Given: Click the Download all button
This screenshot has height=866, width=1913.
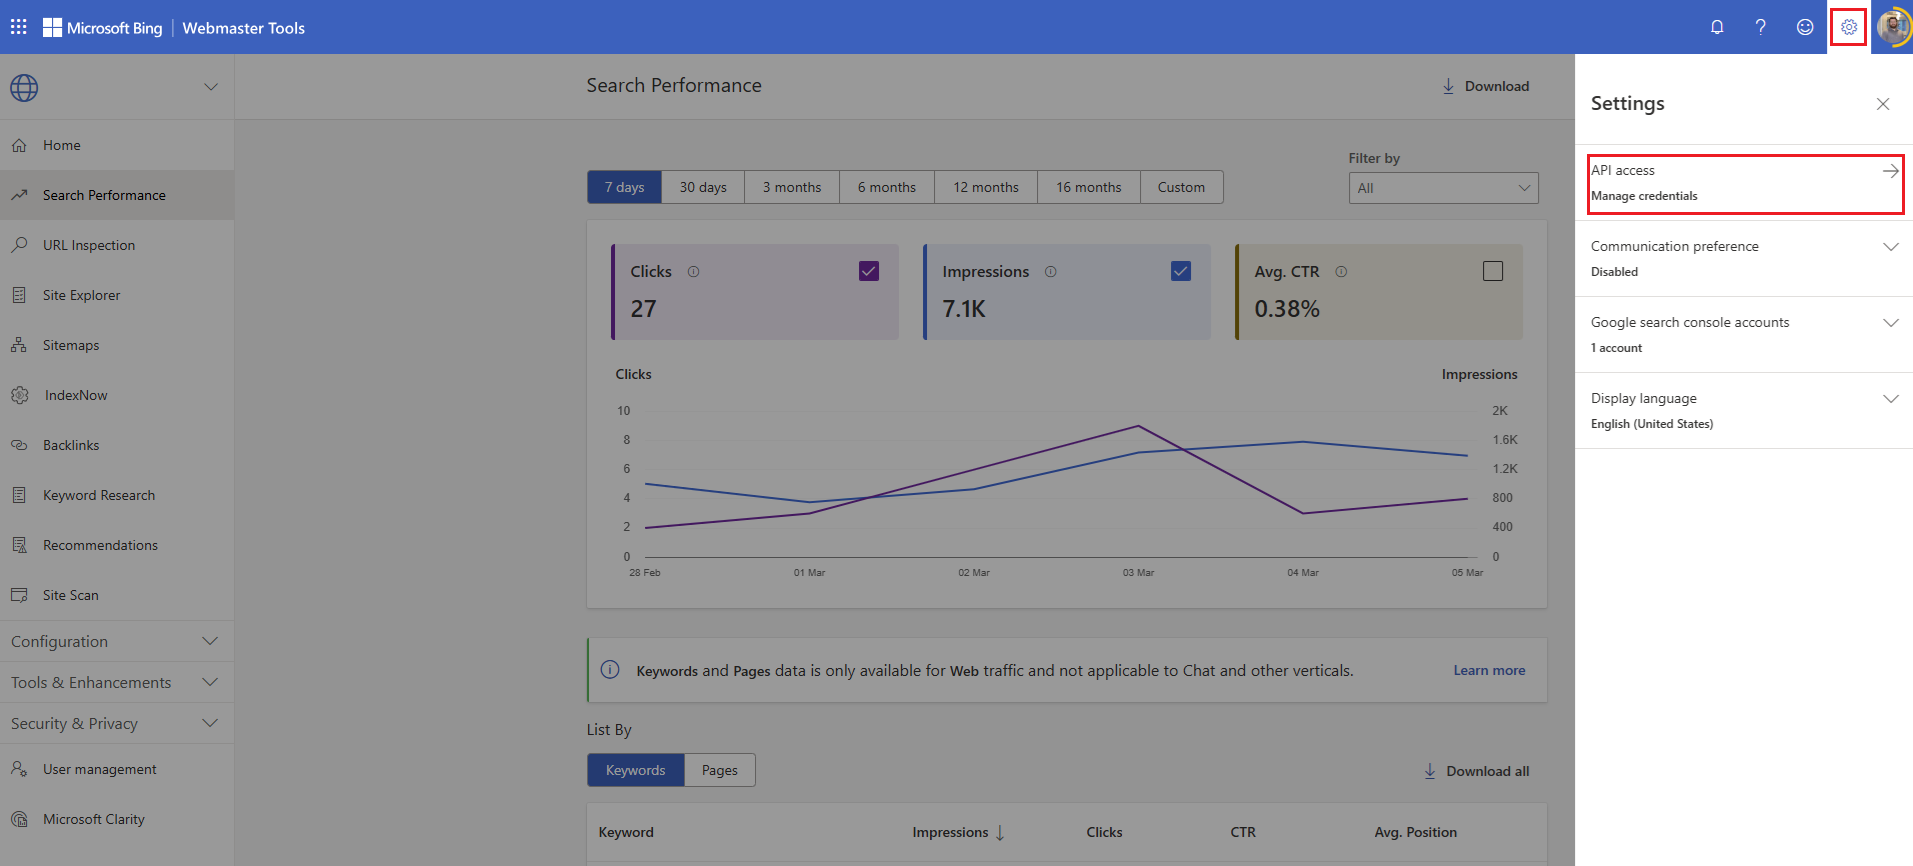Looking at the screenshot, I should point(1477,771).
